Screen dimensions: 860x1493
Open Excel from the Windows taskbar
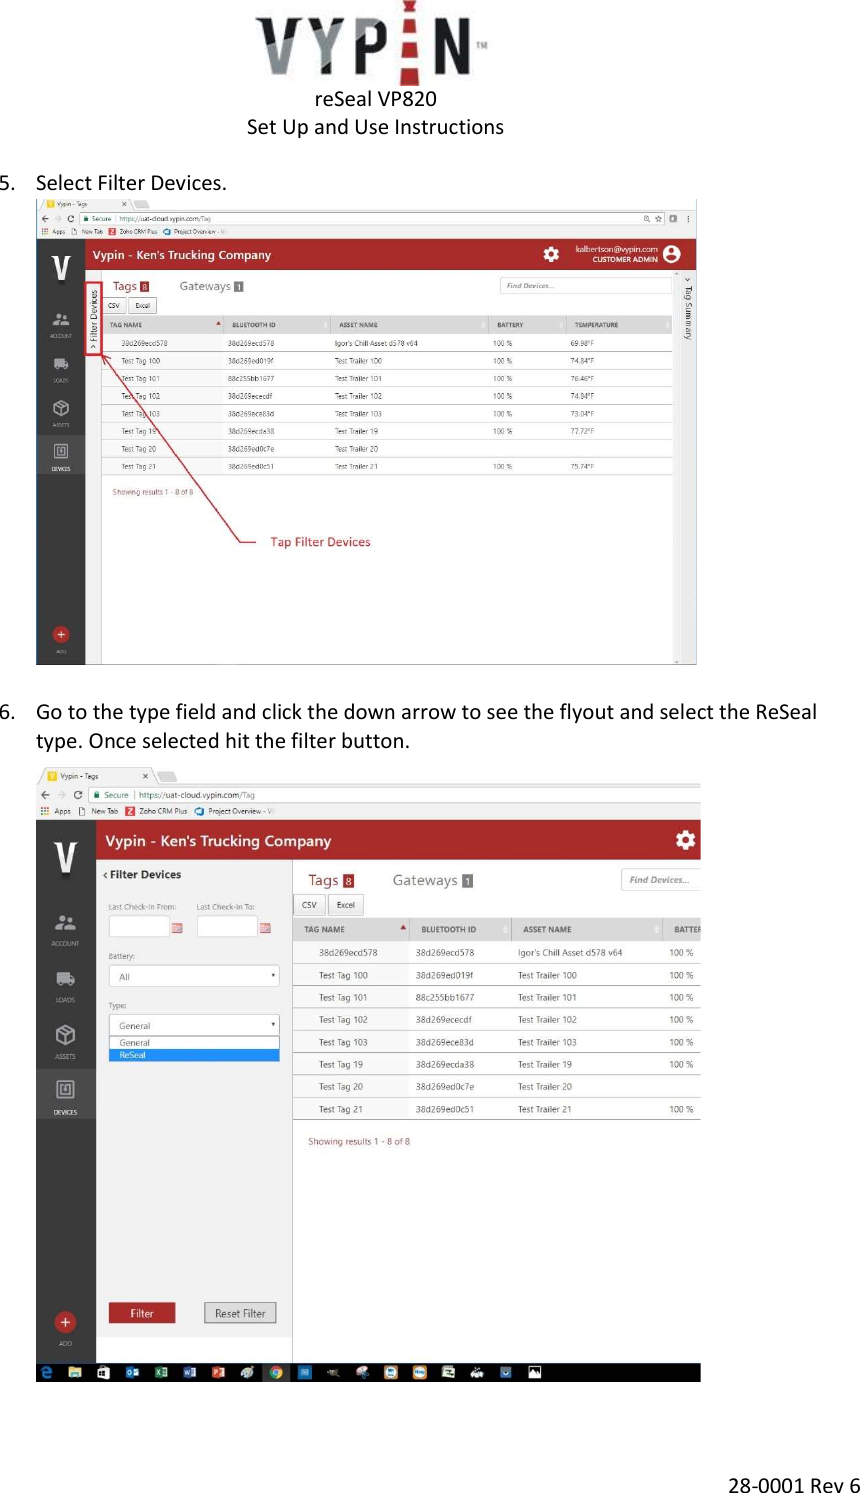coord(161,1372)
